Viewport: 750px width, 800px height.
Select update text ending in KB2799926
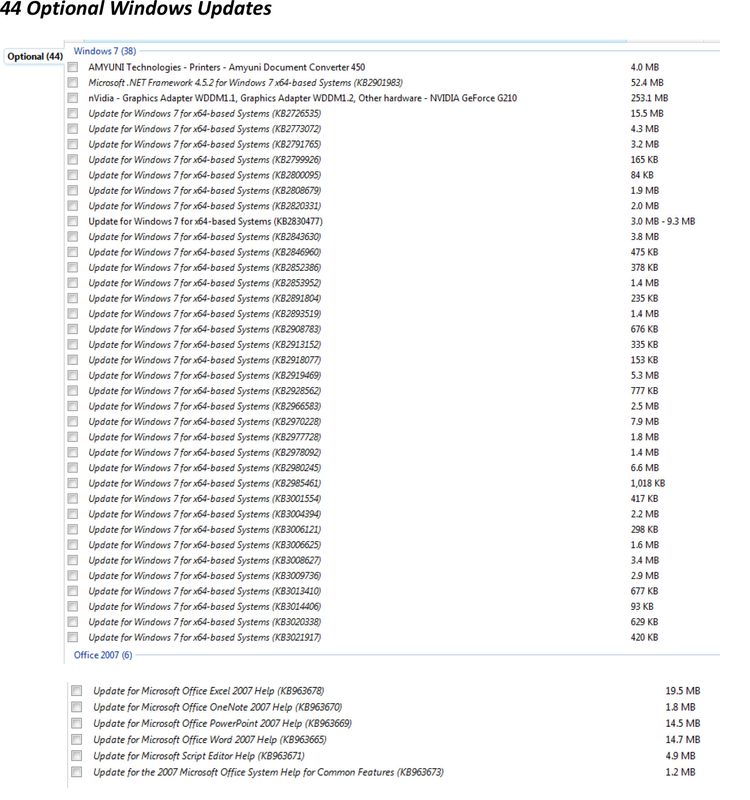(x=205, y=160)
